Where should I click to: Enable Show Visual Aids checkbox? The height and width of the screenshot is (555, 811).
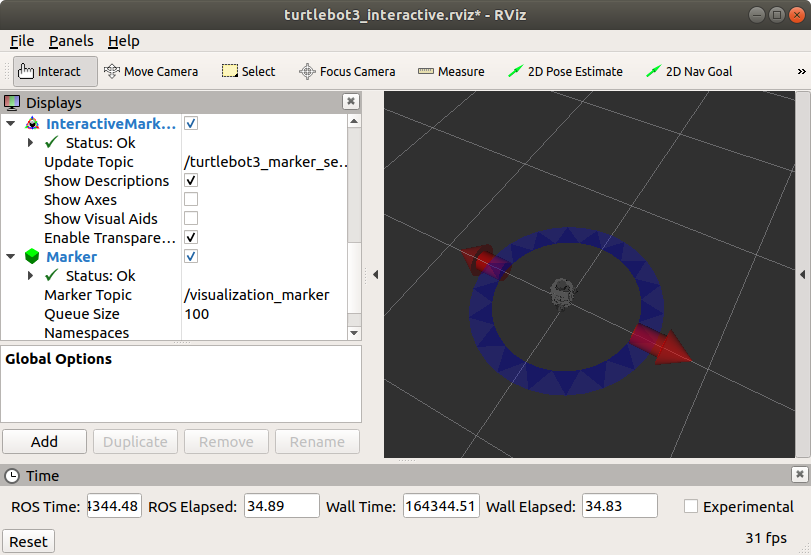(x=191, y=219)
